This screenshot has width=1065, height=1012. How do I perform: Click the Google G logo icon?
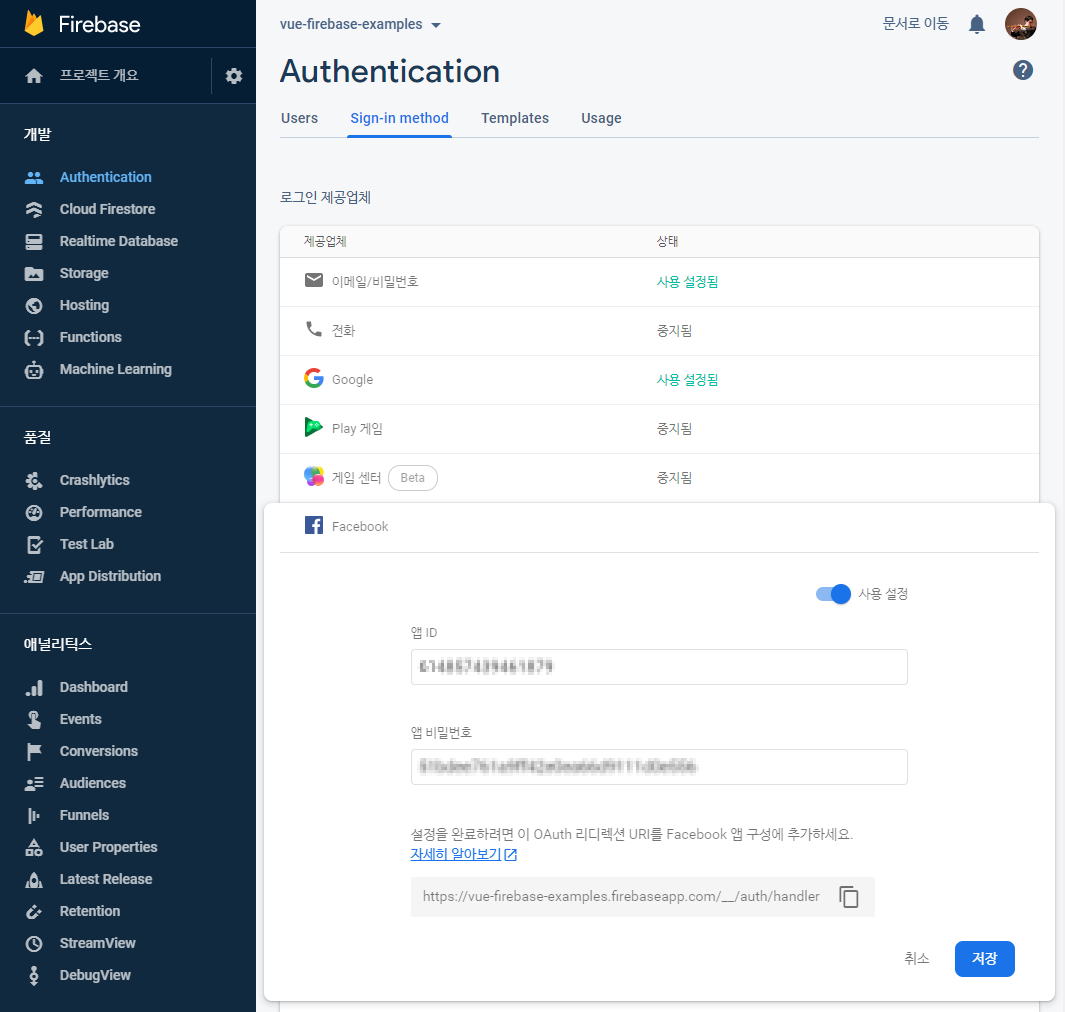coord(314,378)
